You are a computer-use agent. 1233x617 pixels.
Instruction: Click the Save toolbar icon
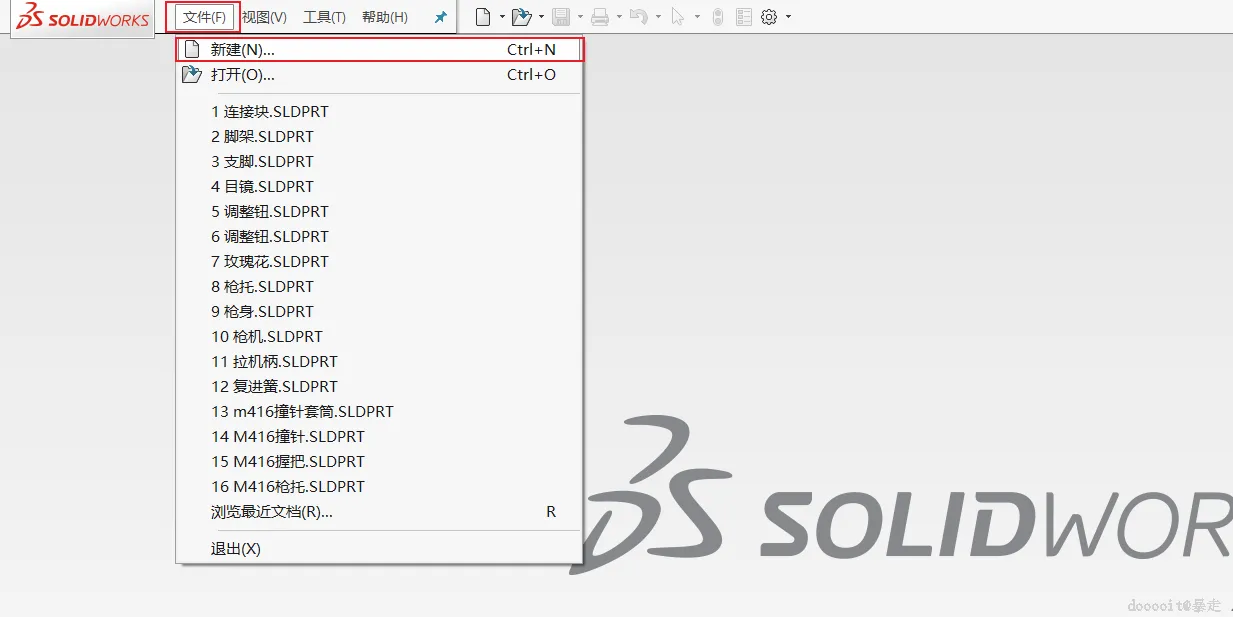click(561, 17)
